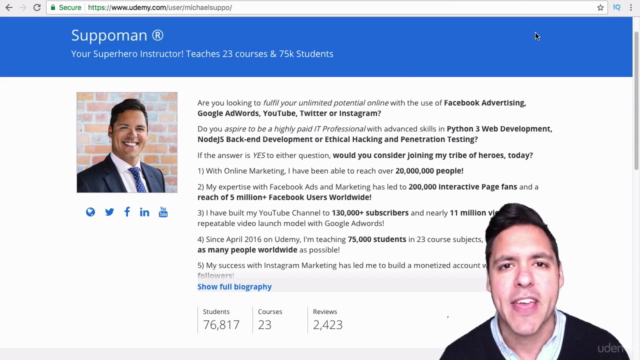Open instructor's Twitter profile icon

pos(109,212)
